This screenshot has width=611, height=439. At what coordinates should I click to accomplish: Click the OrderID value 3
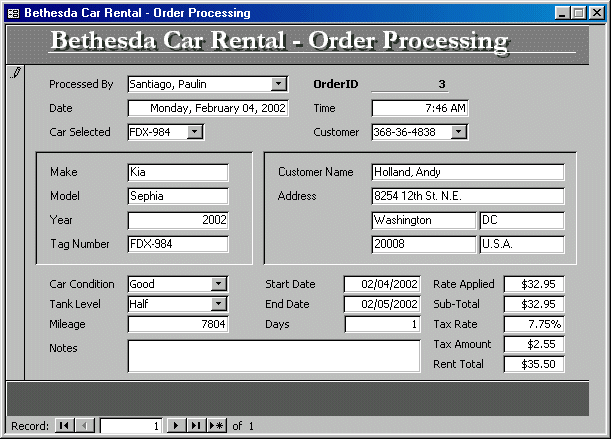[410, 84]
